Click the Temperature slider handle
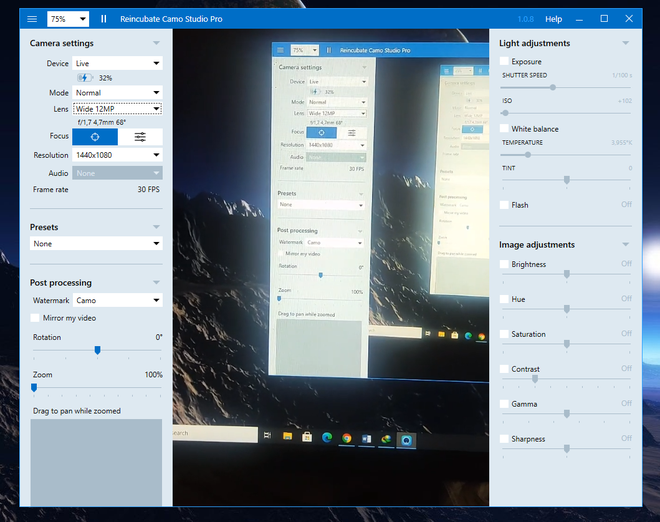The width and height of the screenshot is (660, 522). click(x=528, y=155)
